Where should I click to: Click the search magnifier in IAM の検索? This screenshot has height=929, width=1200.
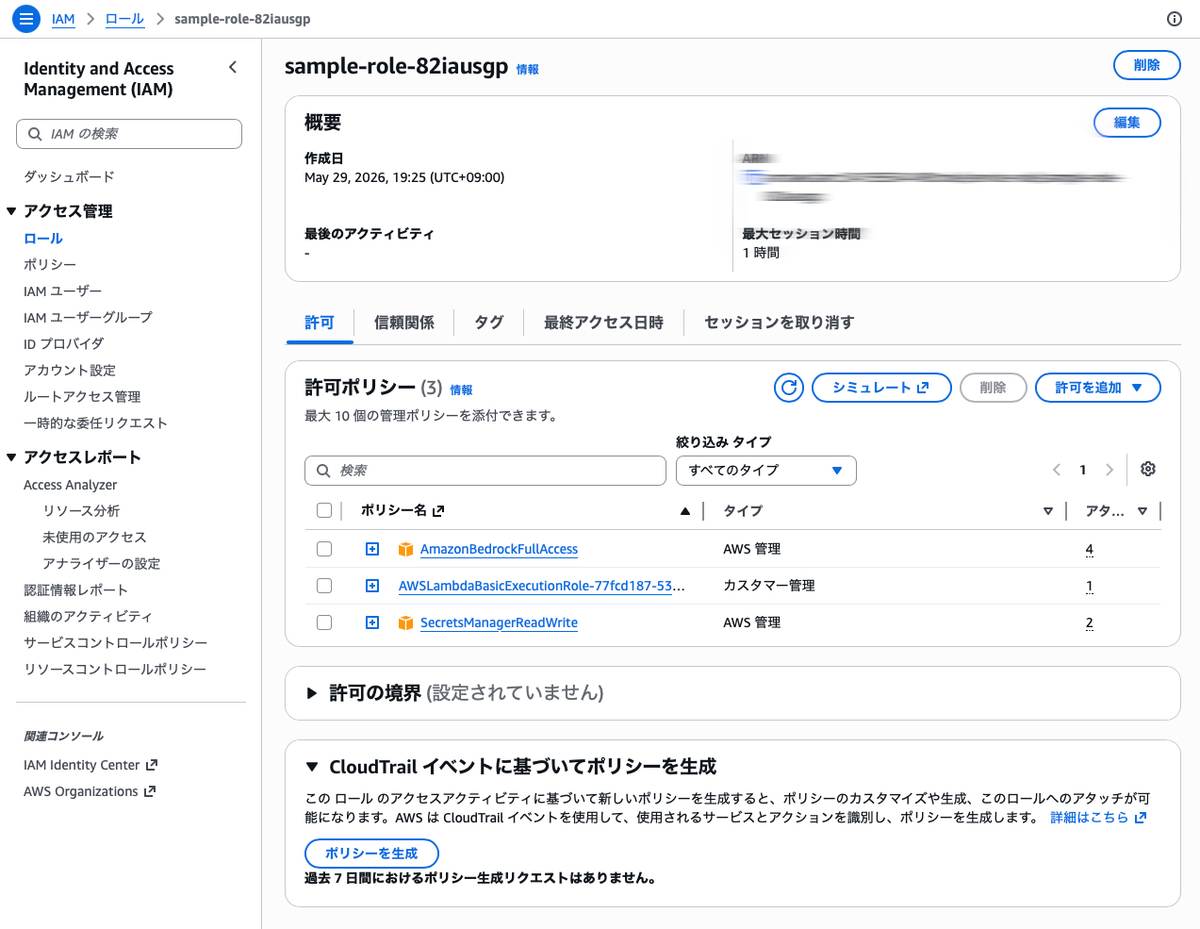36,134
